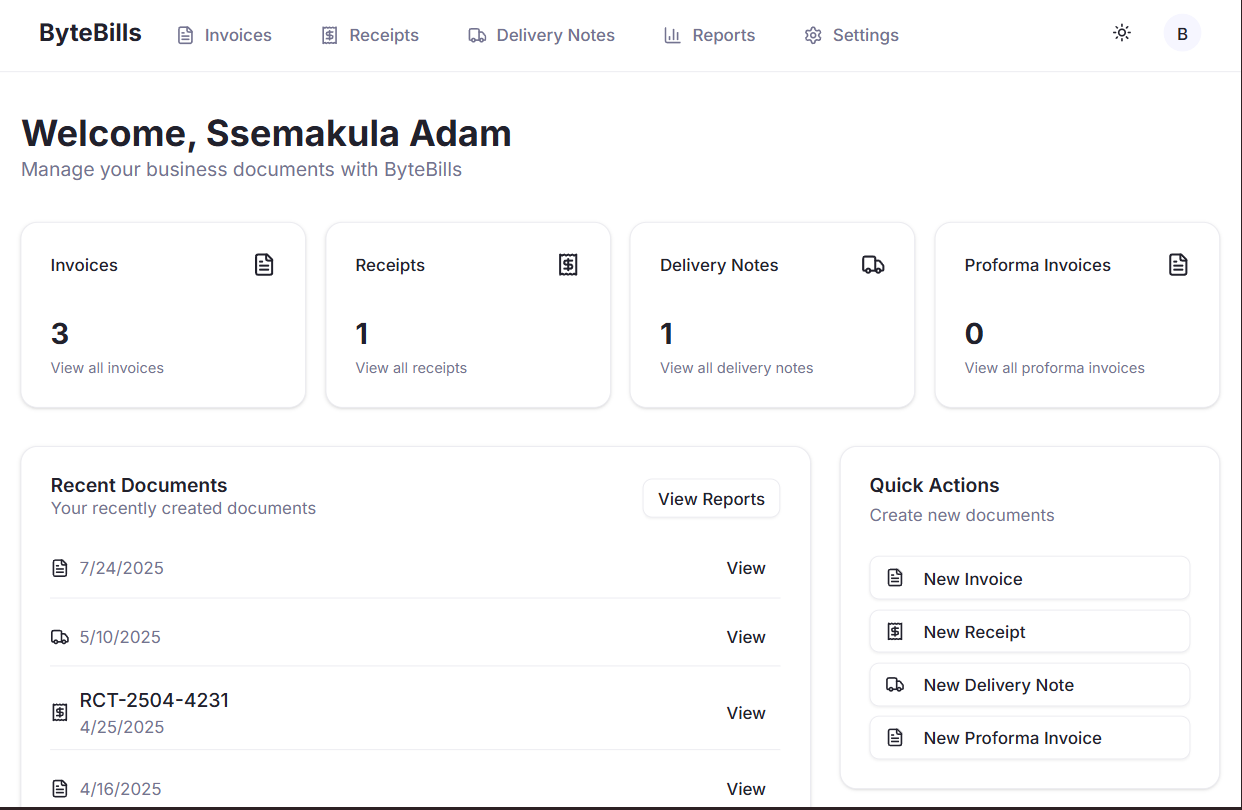Open the user avatar menu labeled B
Viewport: 1242px width, 810px height.
coord(1182,34)
